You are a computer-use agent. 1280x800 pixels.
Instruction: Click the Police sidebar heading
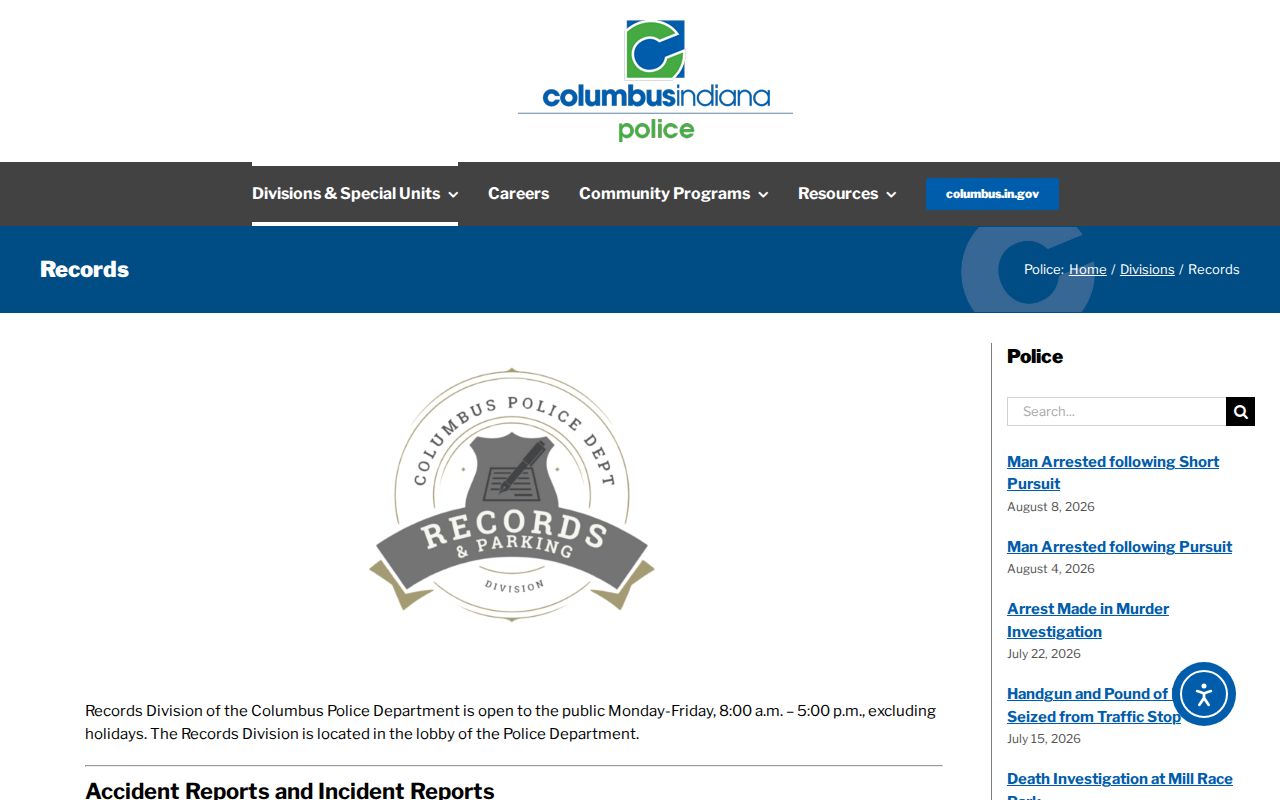pos(1035,356)
